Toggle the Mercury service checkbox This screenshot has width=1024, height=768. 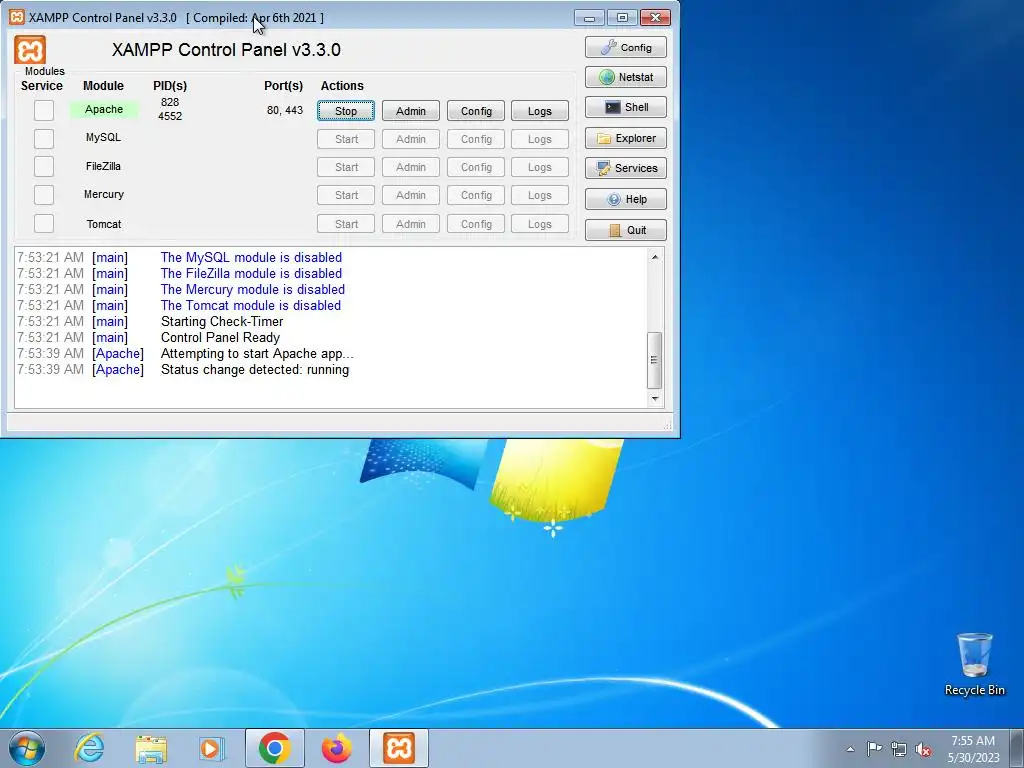[x=44, y=195]
